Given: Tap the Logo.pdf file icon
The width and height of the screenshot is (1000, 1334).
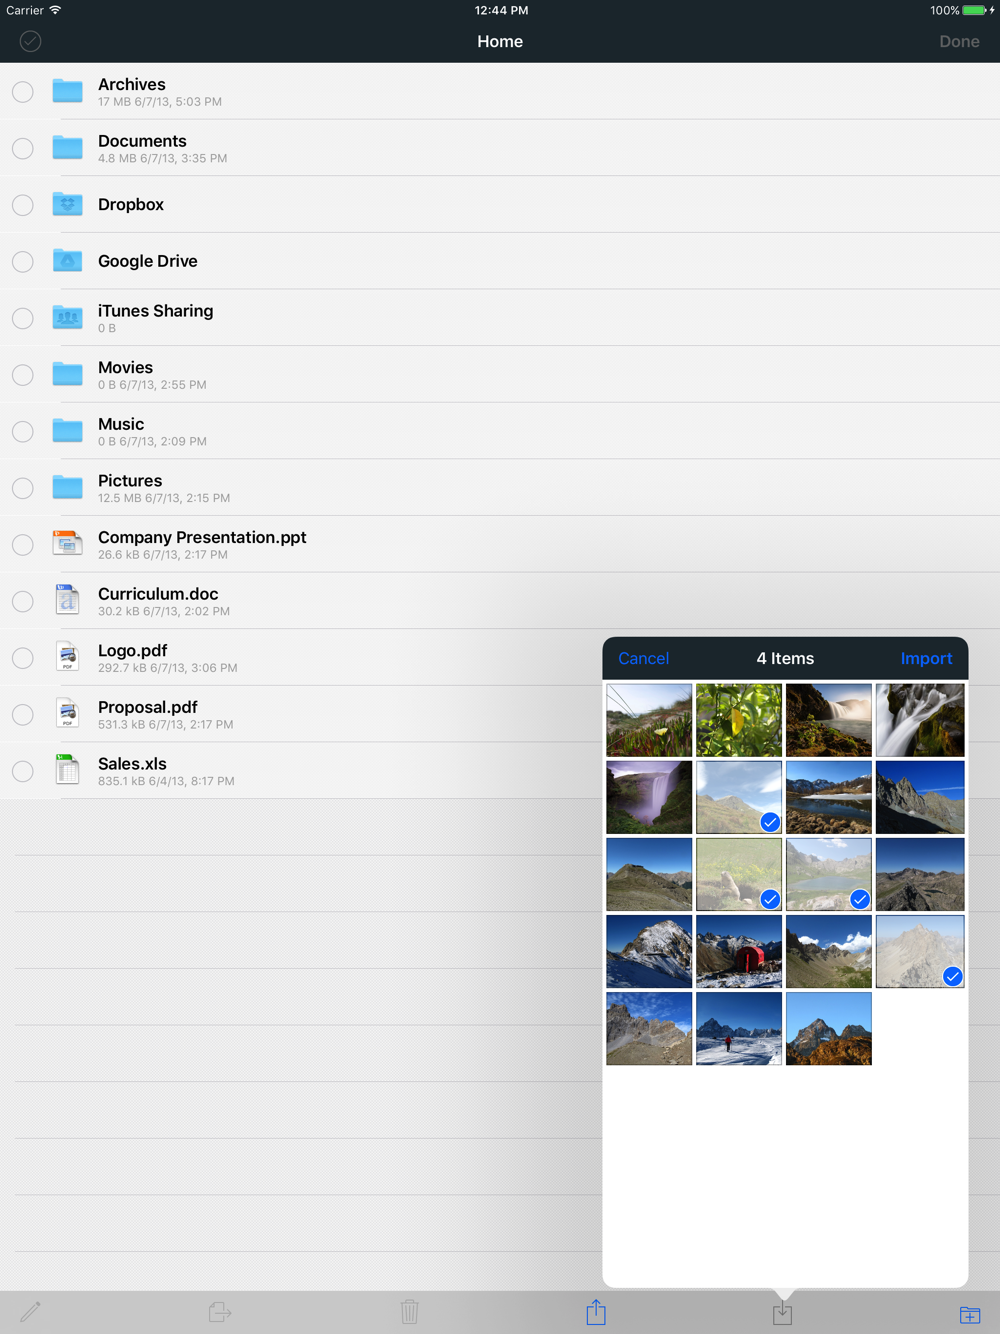Looking at the screenshot, I should pos(67,656).
